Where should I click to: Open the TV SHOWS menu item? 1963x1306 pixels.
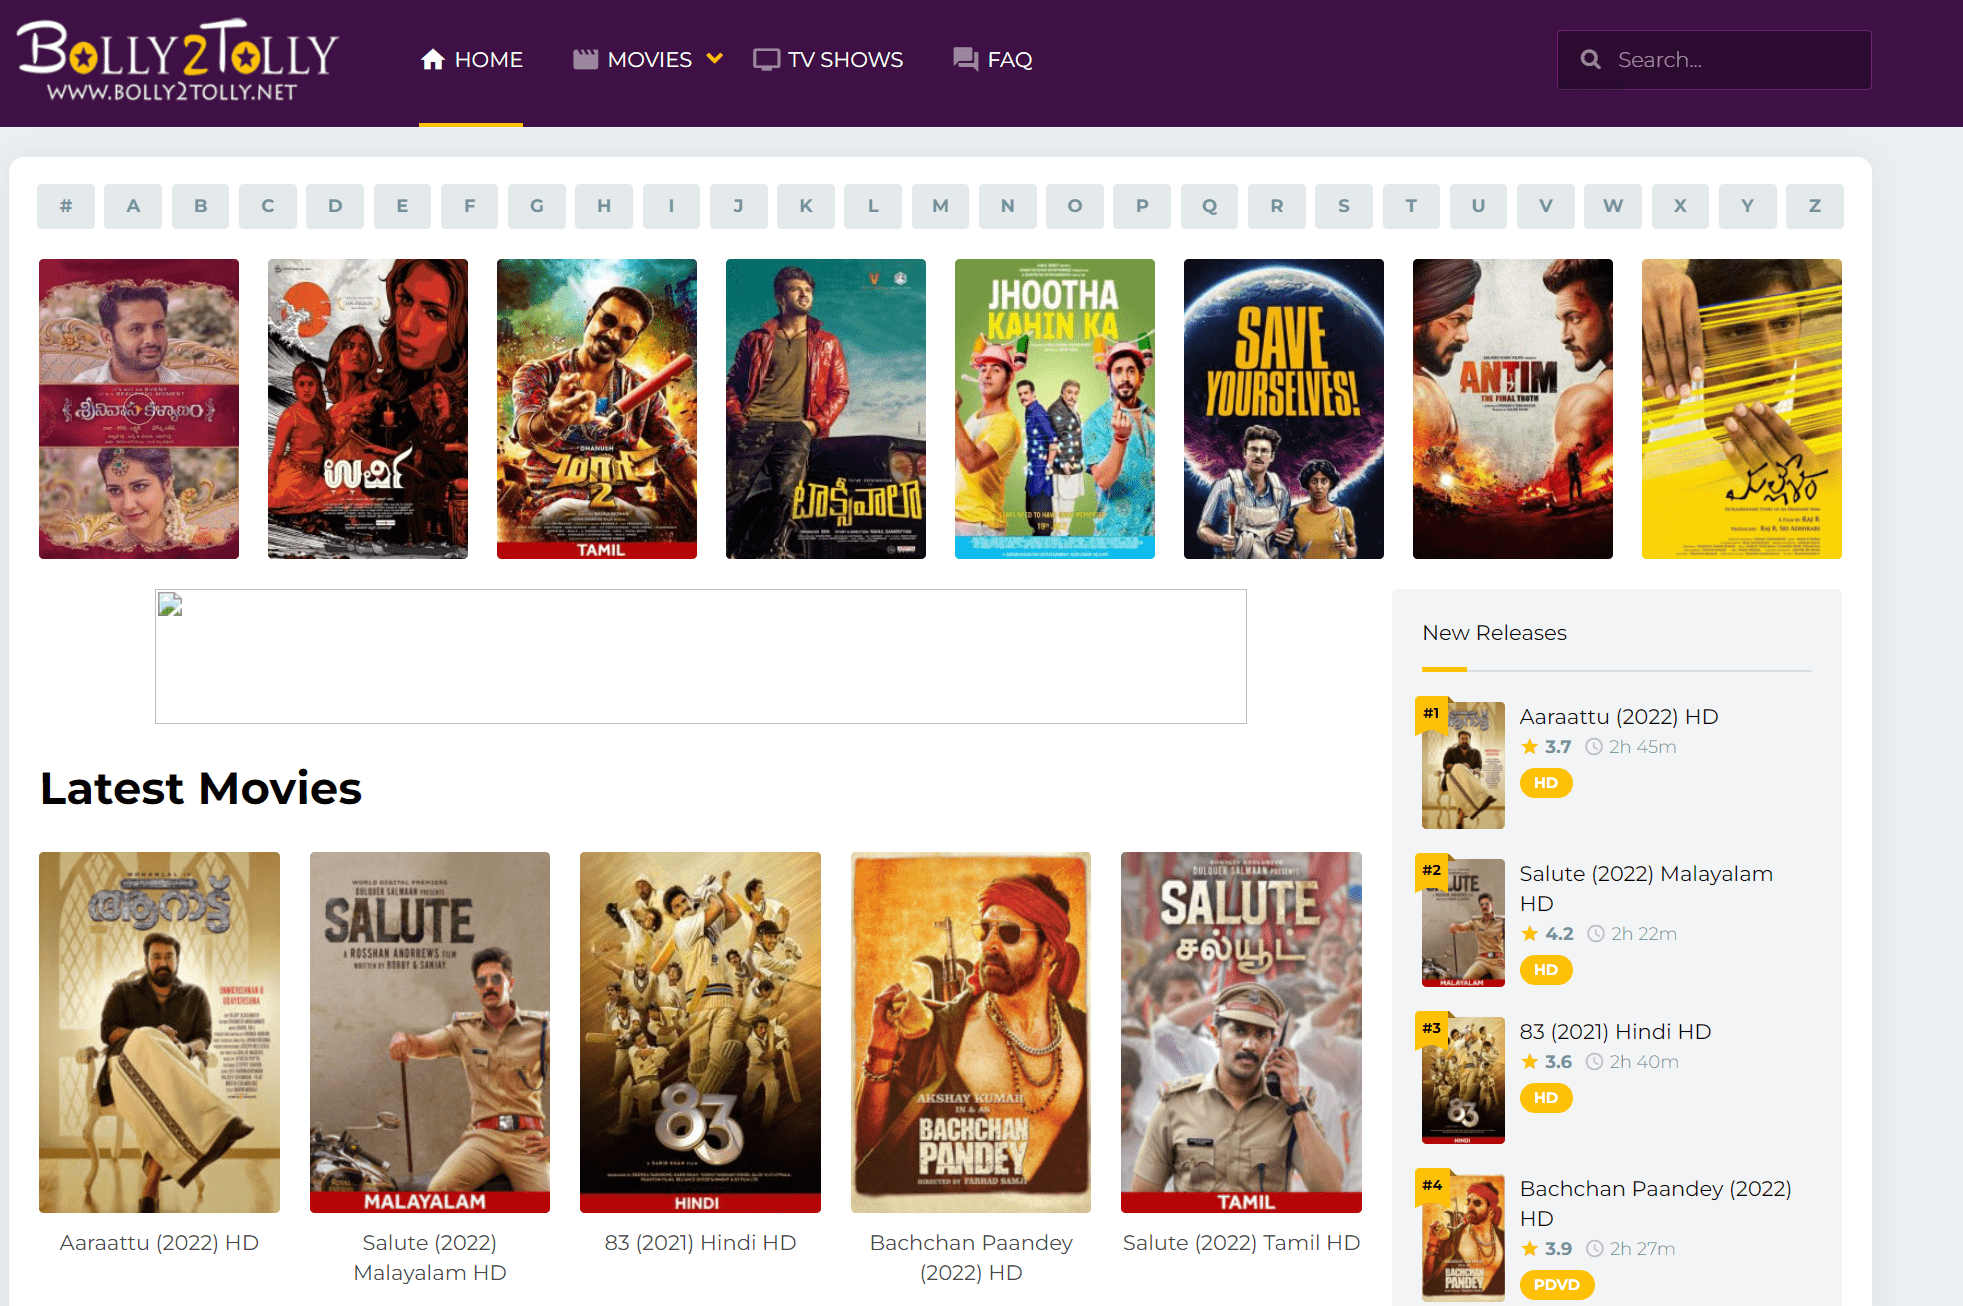tap(828, 60)
